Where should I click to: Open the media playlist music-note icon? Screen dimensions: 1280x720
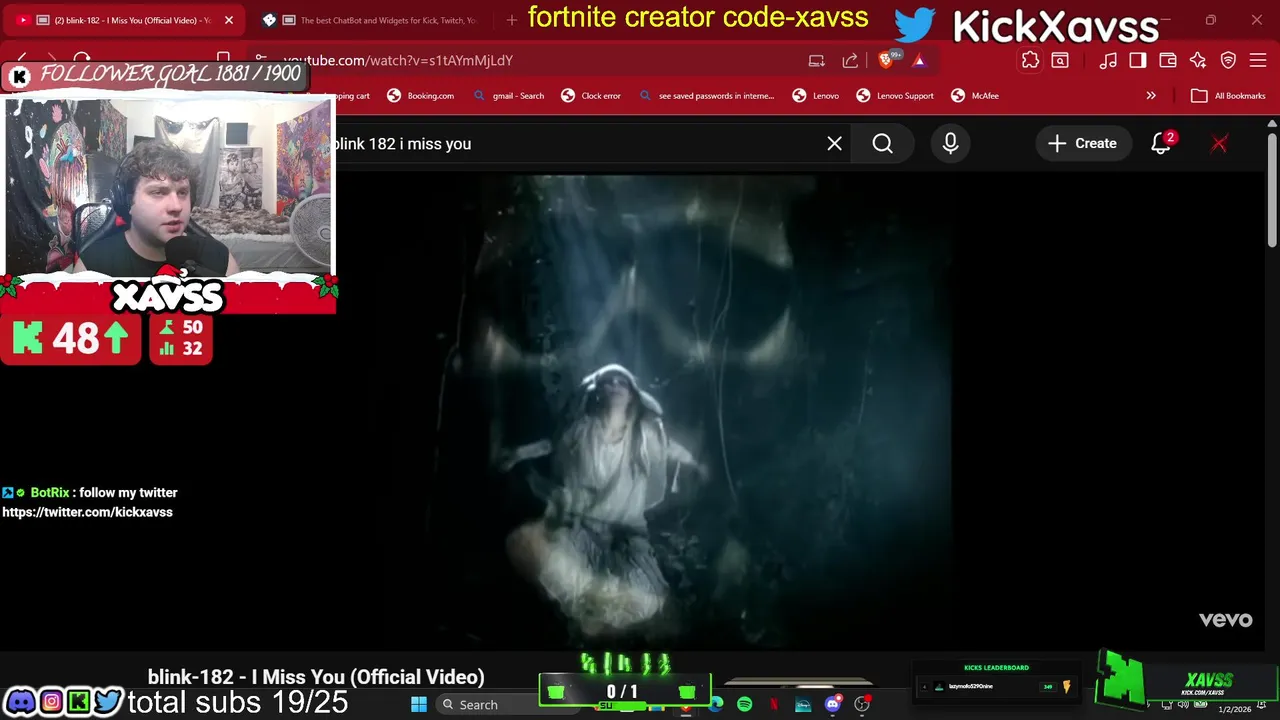tap(1108, 60)
